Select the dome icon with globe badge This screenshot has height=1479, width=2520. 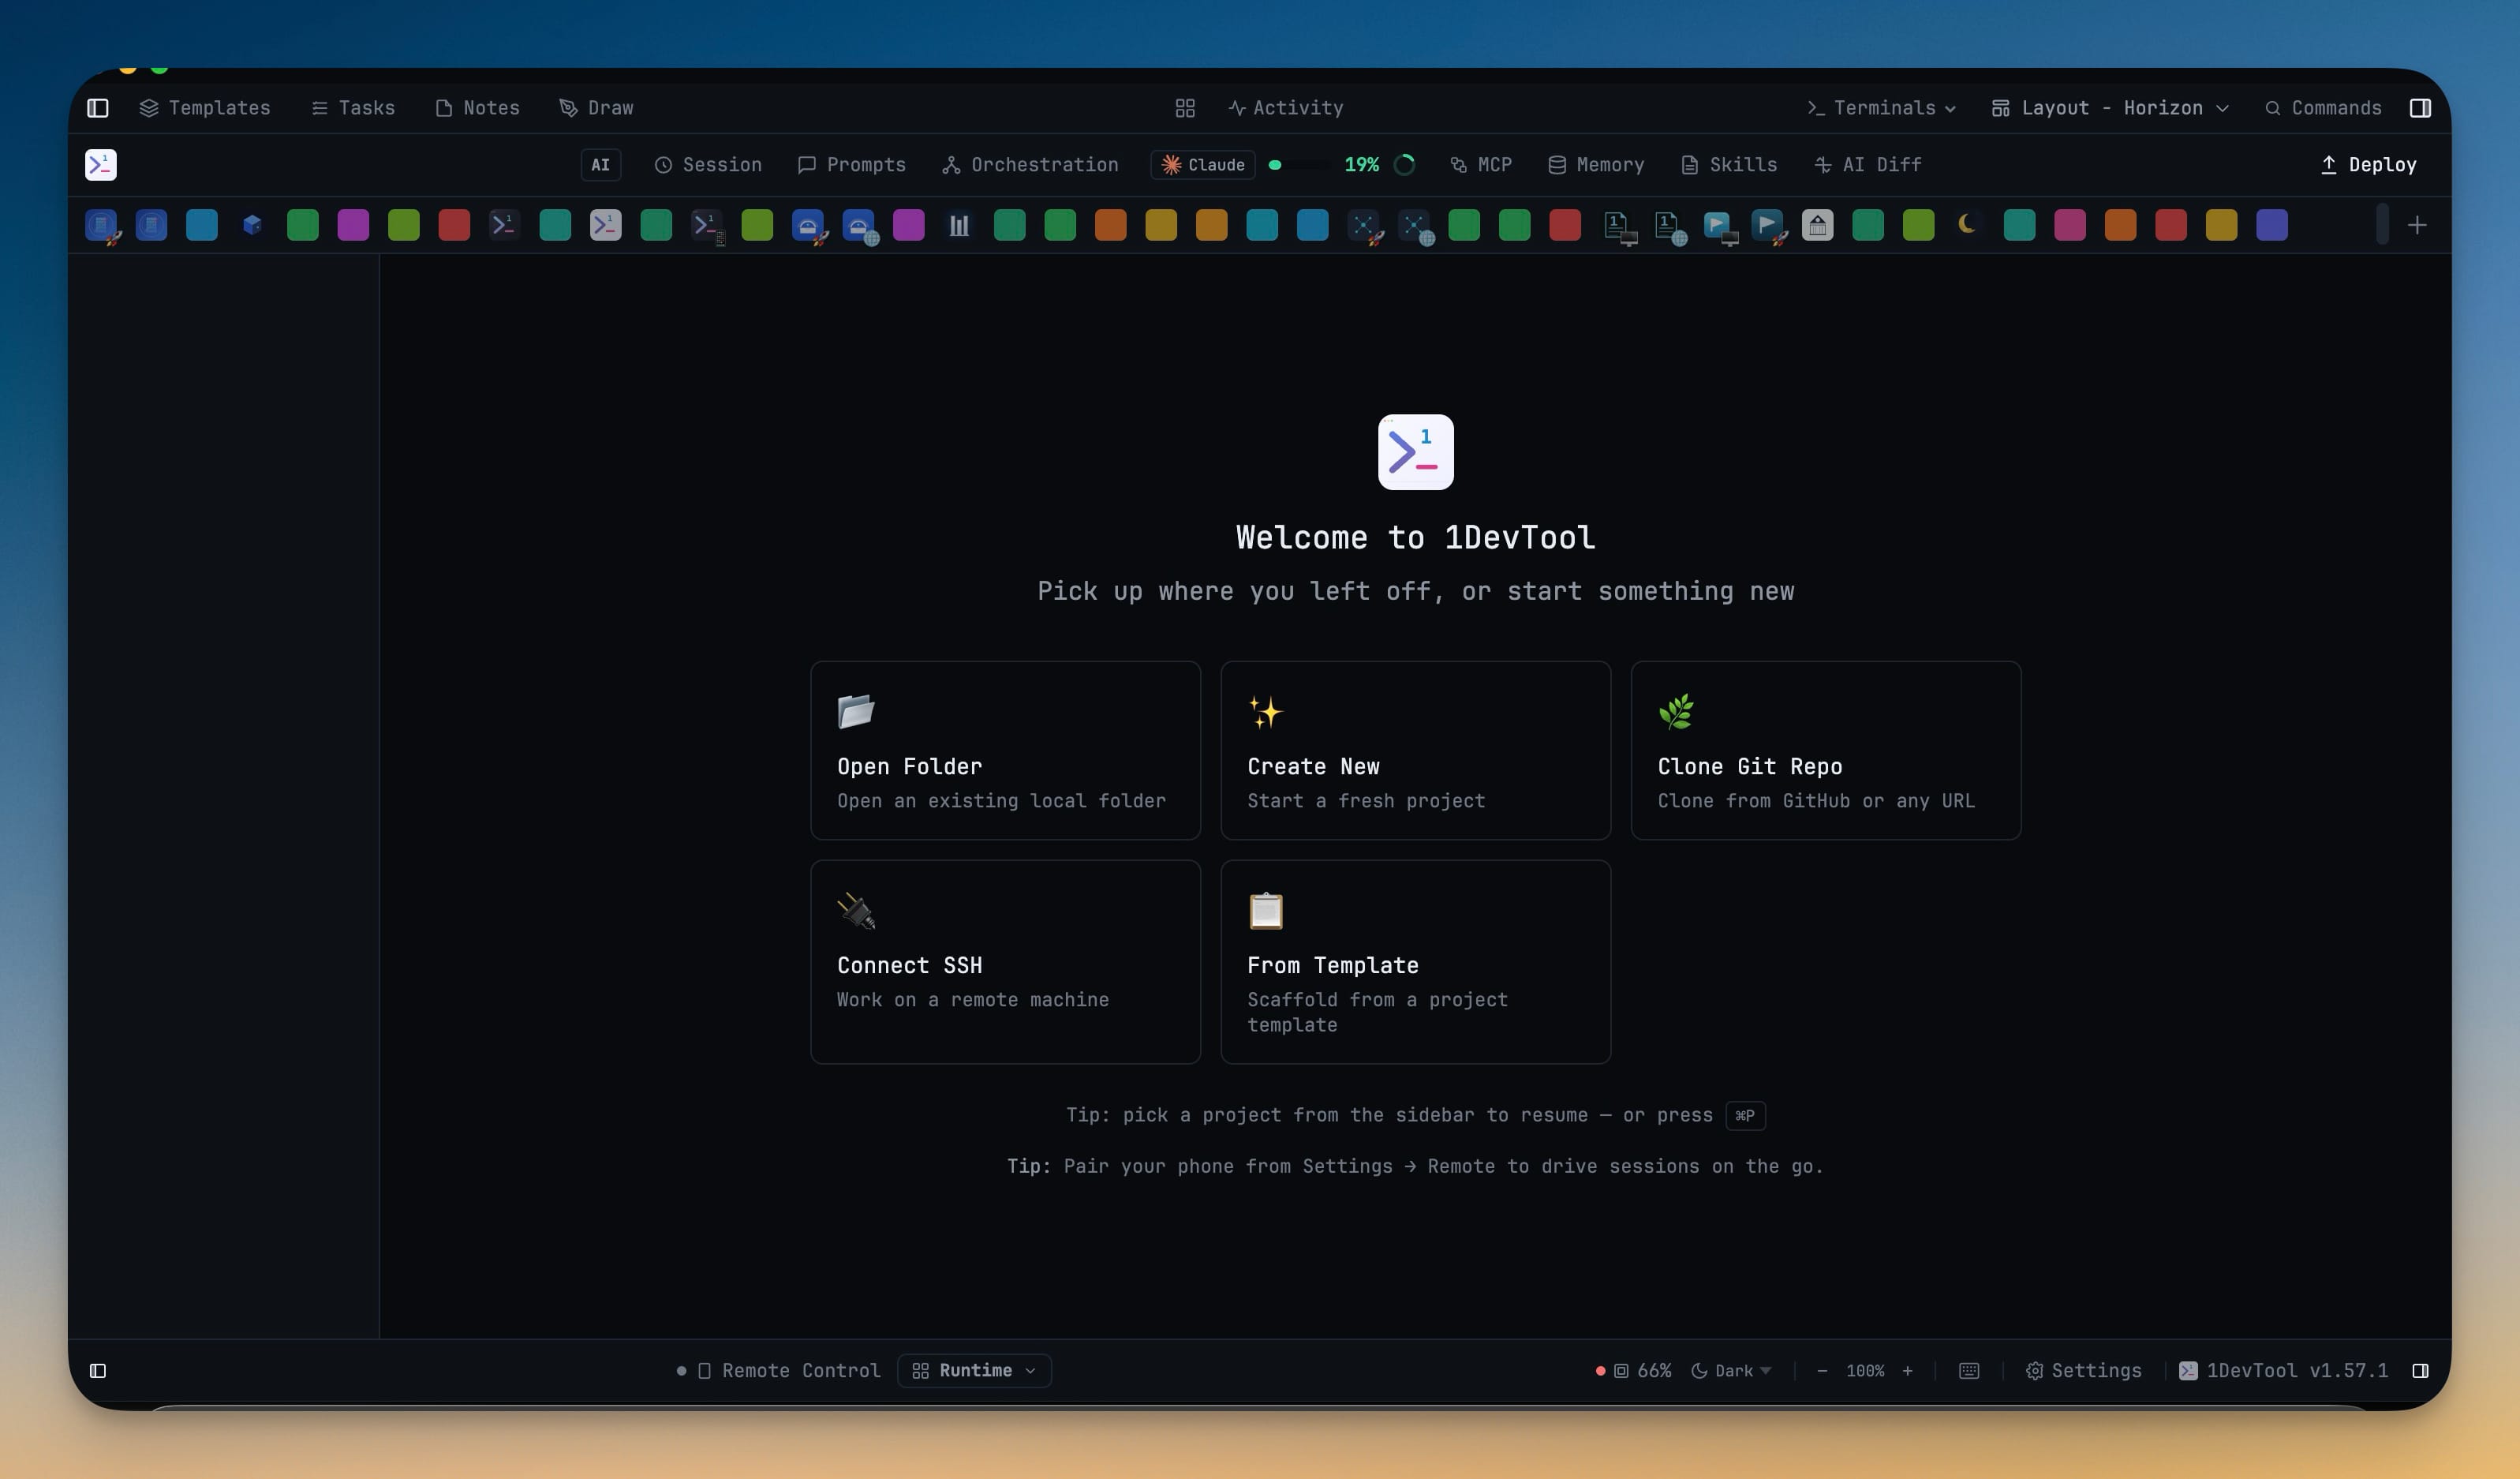tap(859, 226)
